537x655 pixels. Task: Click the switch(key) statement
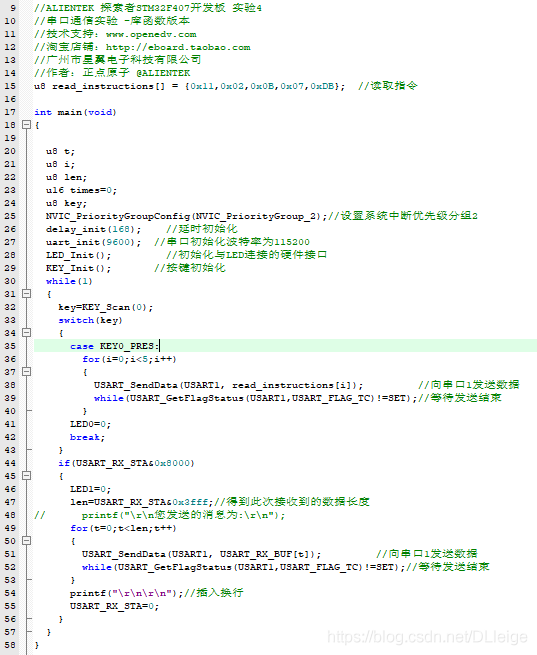(x=90, y=320)
